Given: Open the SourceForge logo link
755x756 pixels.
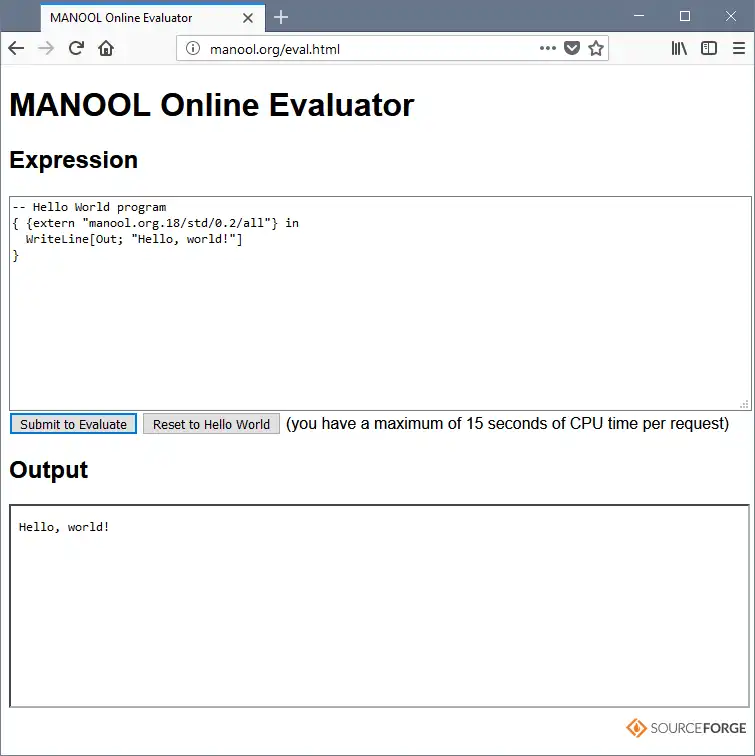Looking at the screenshot, I should (686, 728).
